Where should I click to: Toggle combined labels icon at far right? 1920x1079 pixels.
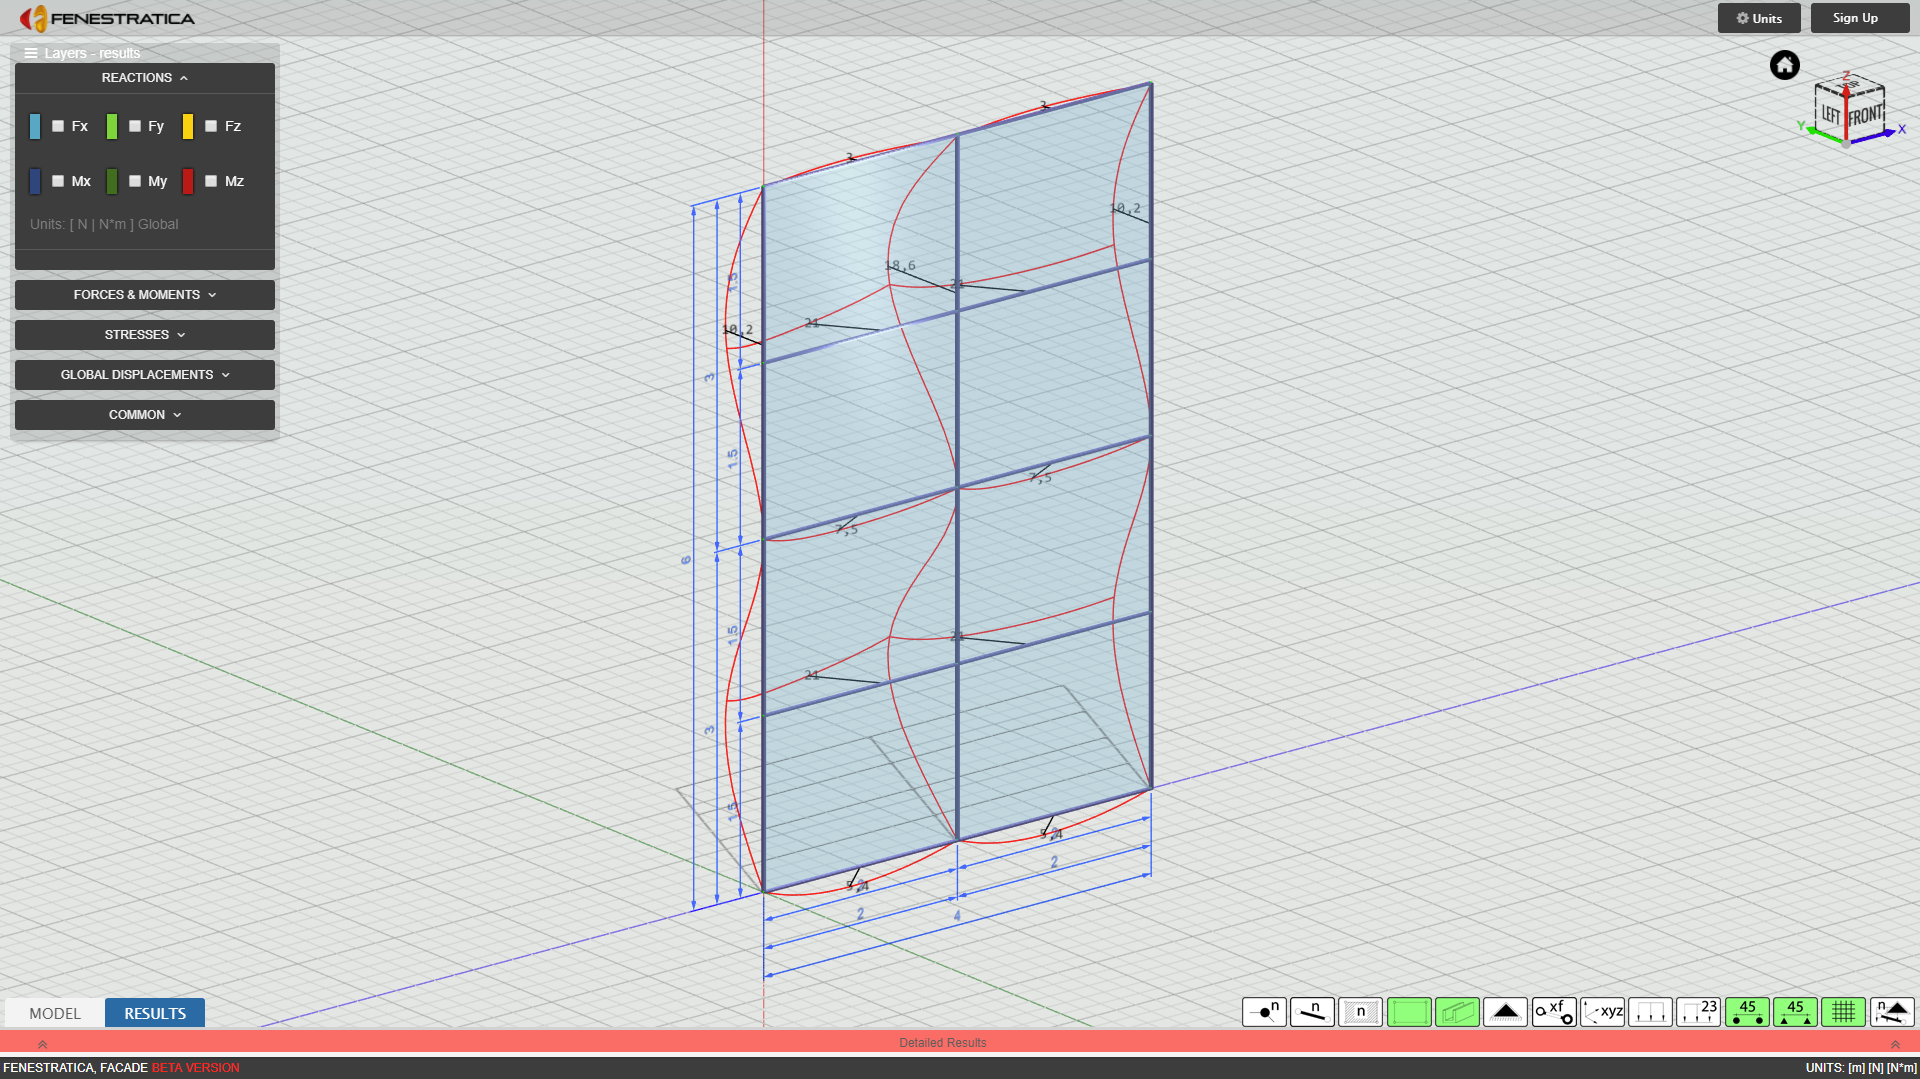point(1892,1012)
